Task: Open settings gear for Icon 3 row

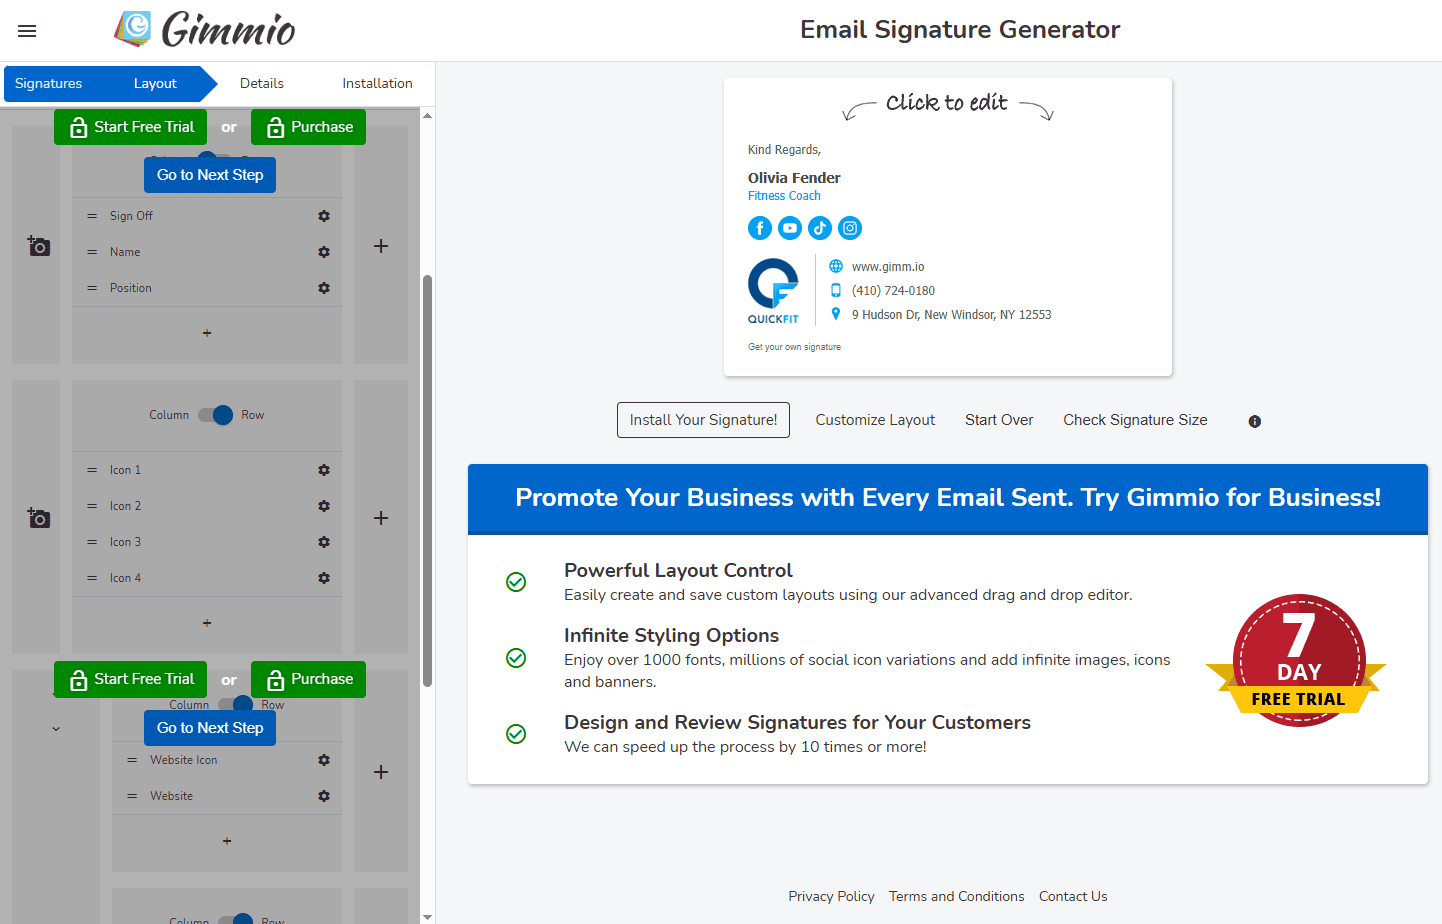Action: click(324, 542)
